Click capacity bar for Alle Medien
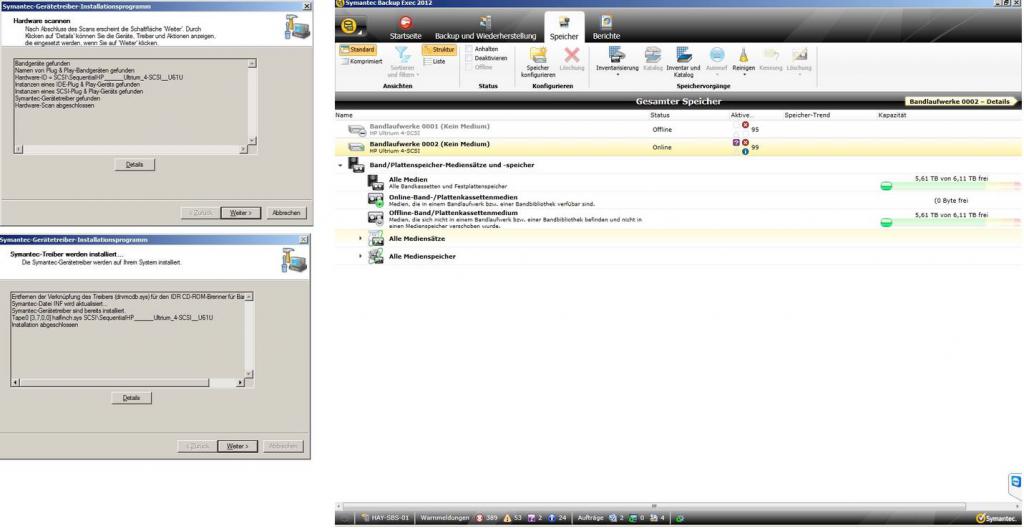Screen dimensions: 1024x529 (x=949, y=186)
